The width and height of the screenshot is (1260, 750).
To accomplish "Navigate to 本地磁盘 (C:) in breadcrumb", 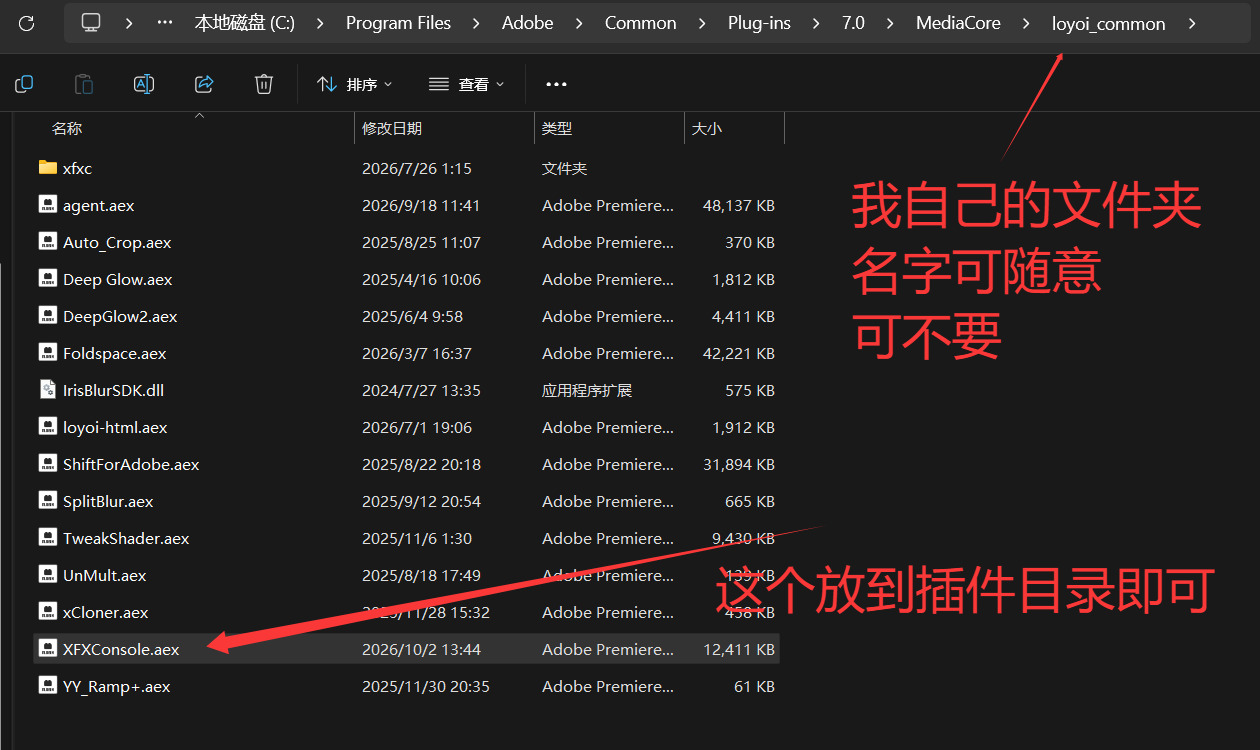I will 244,23.
